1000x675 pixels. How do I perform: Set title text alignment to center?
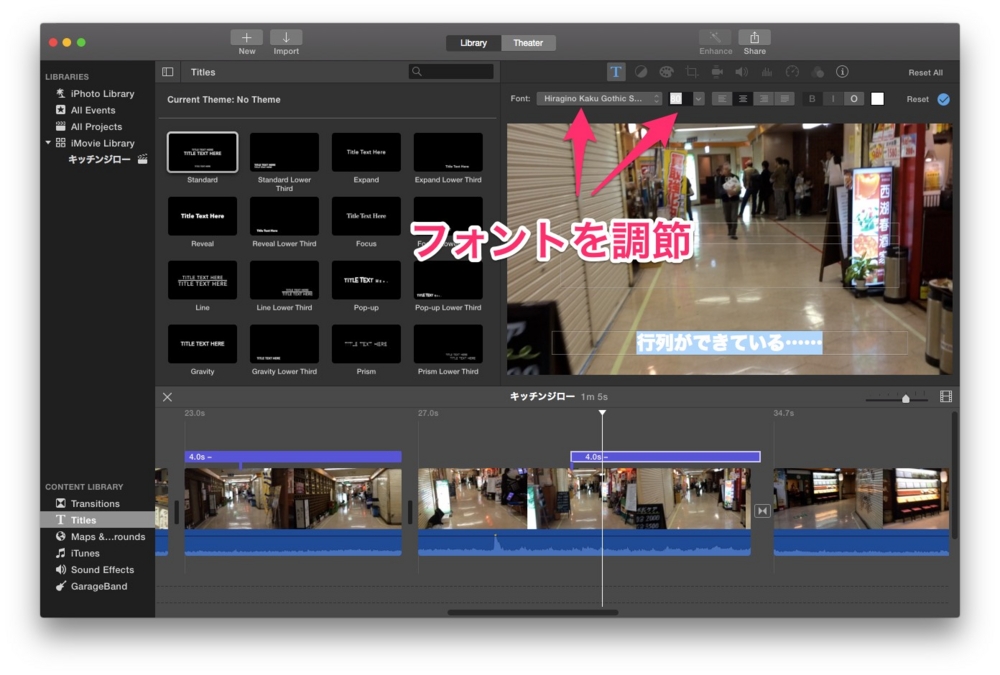pos(742,99)
